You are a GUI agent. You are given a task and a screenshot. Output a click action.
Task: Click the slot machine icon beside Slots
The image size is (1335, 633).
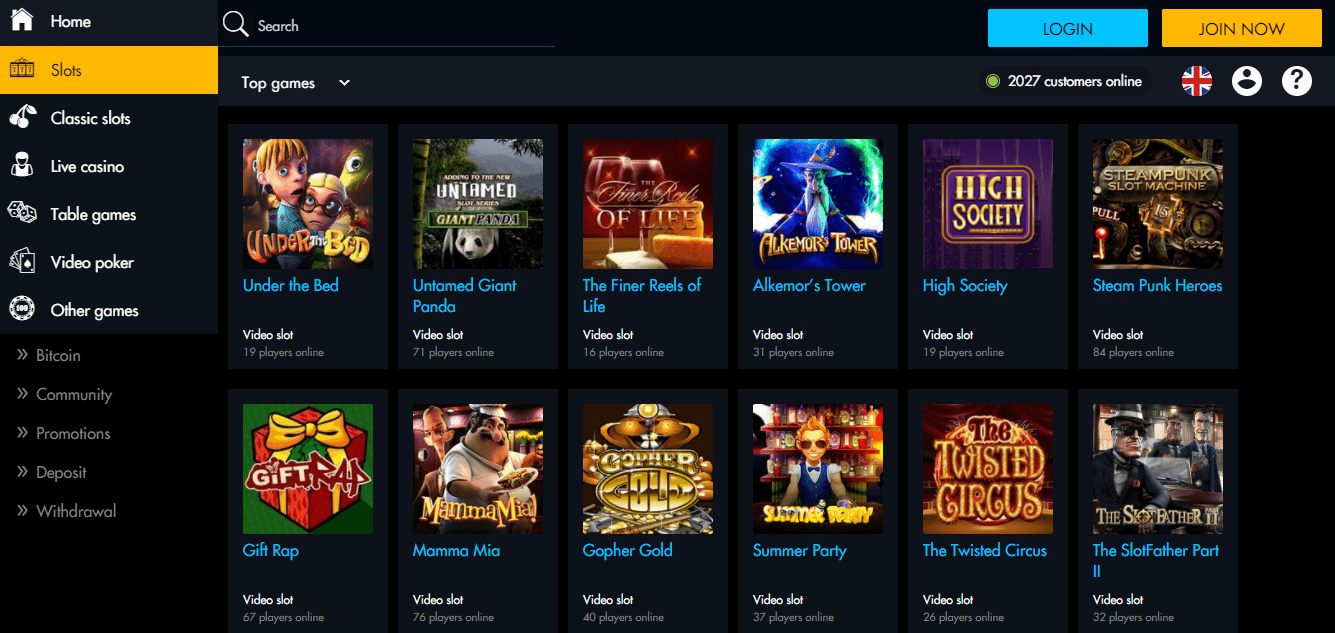click(x=22, y=70)
